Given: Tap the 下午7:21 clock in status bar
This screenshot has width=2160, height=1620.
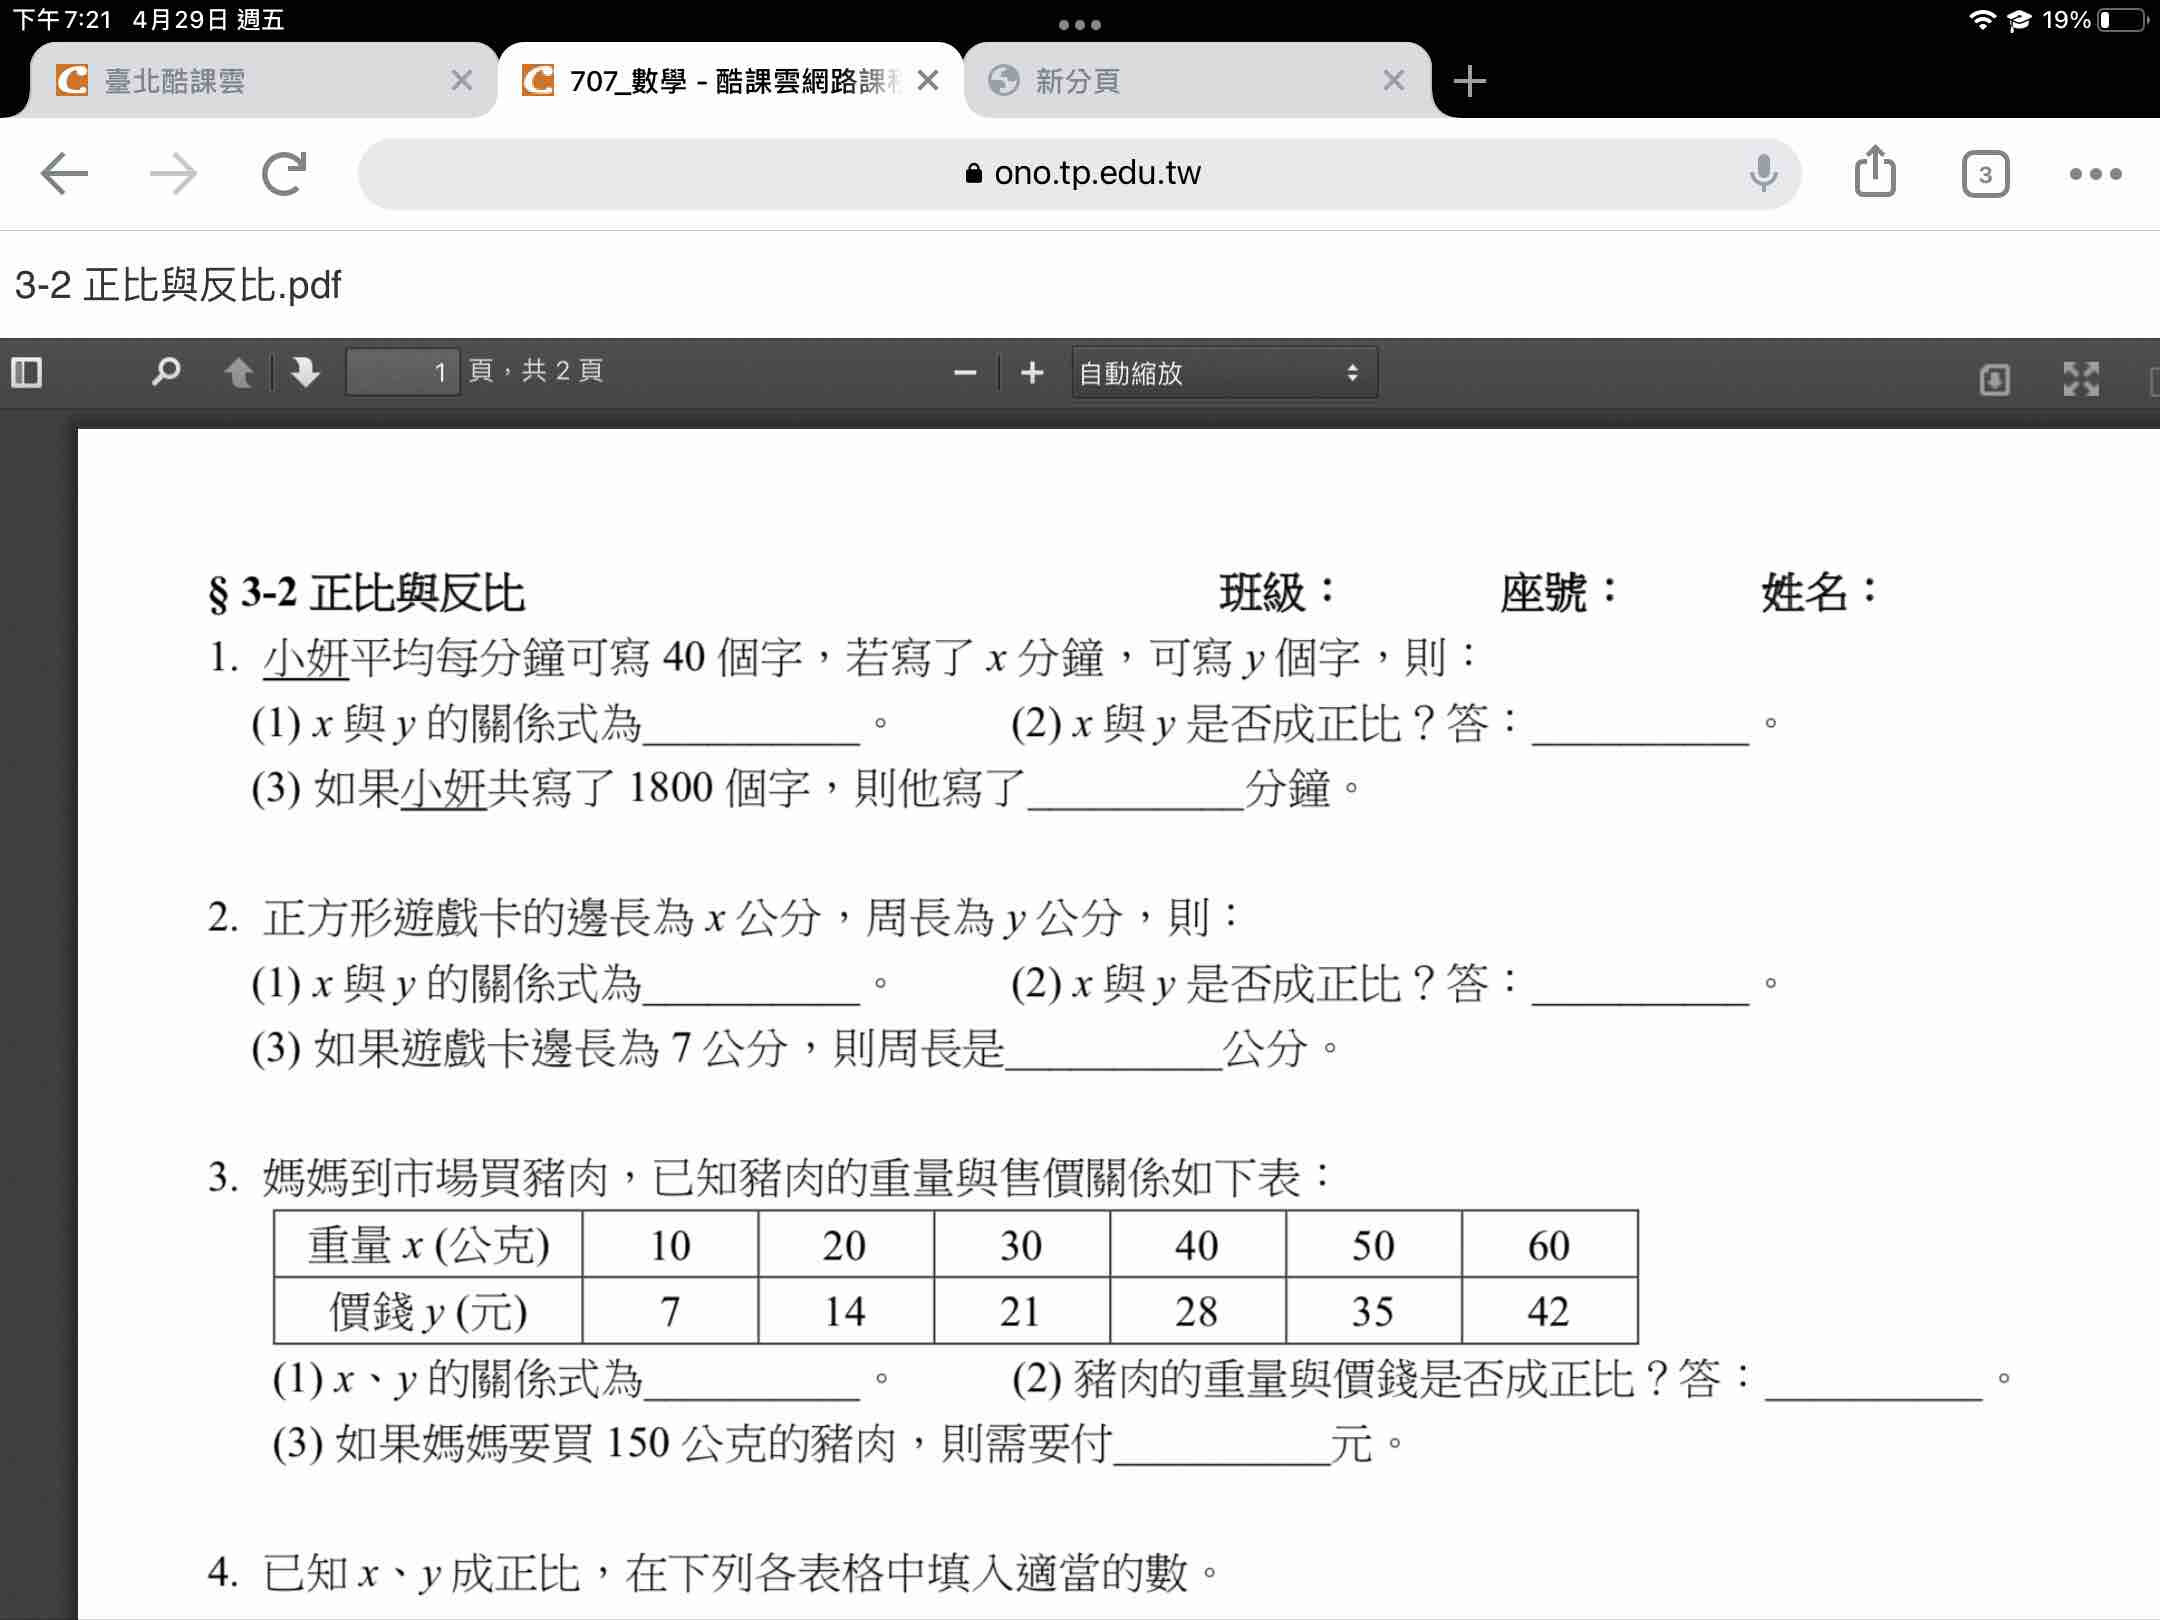Looking at the screenshot, I should (62, 20).
